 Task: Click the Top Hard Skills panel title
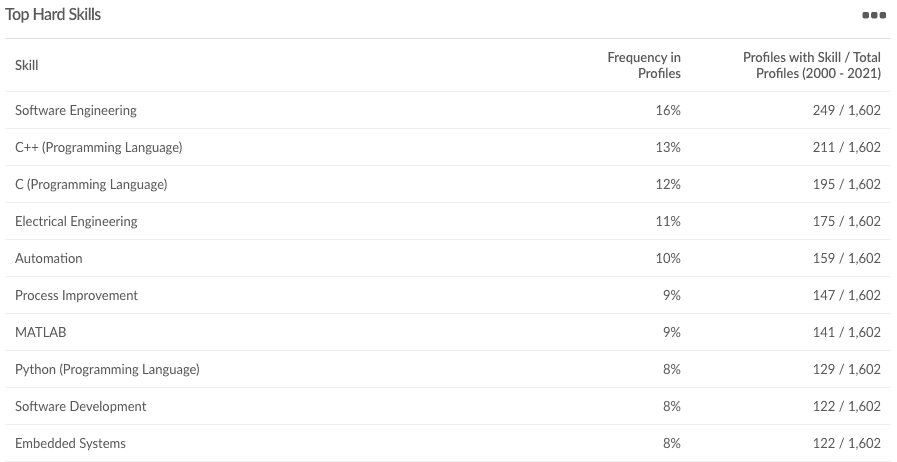tap(53, 15)
